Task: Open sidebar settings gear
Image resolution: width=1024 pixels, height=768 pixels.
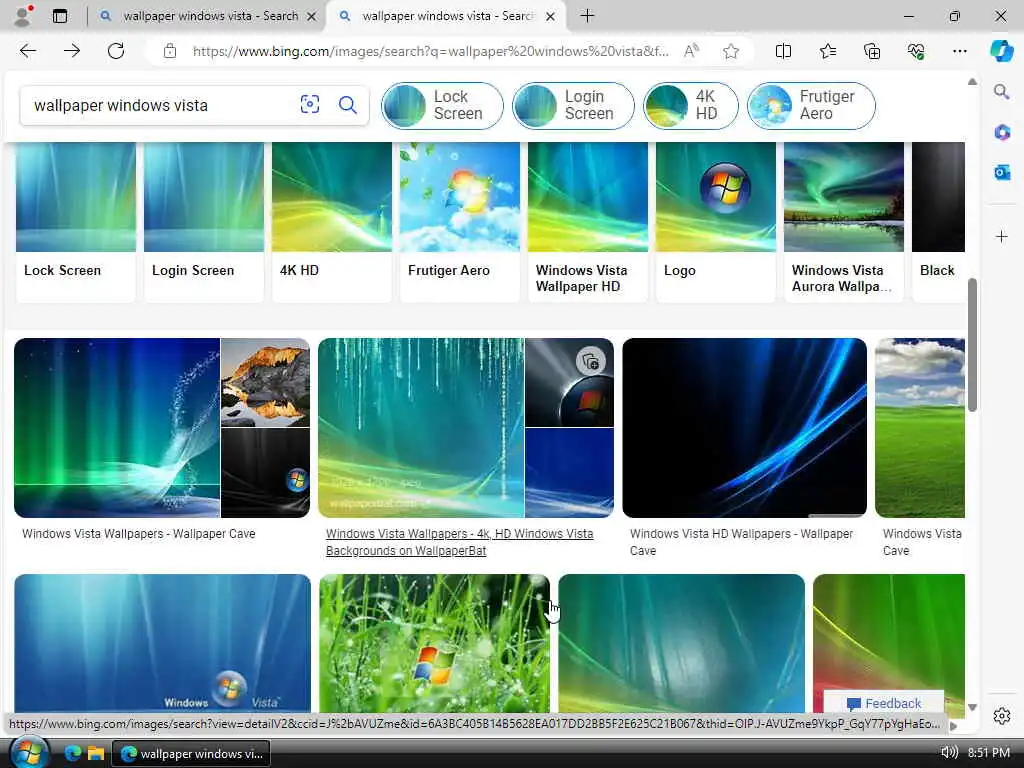Action: [1001, 716]
